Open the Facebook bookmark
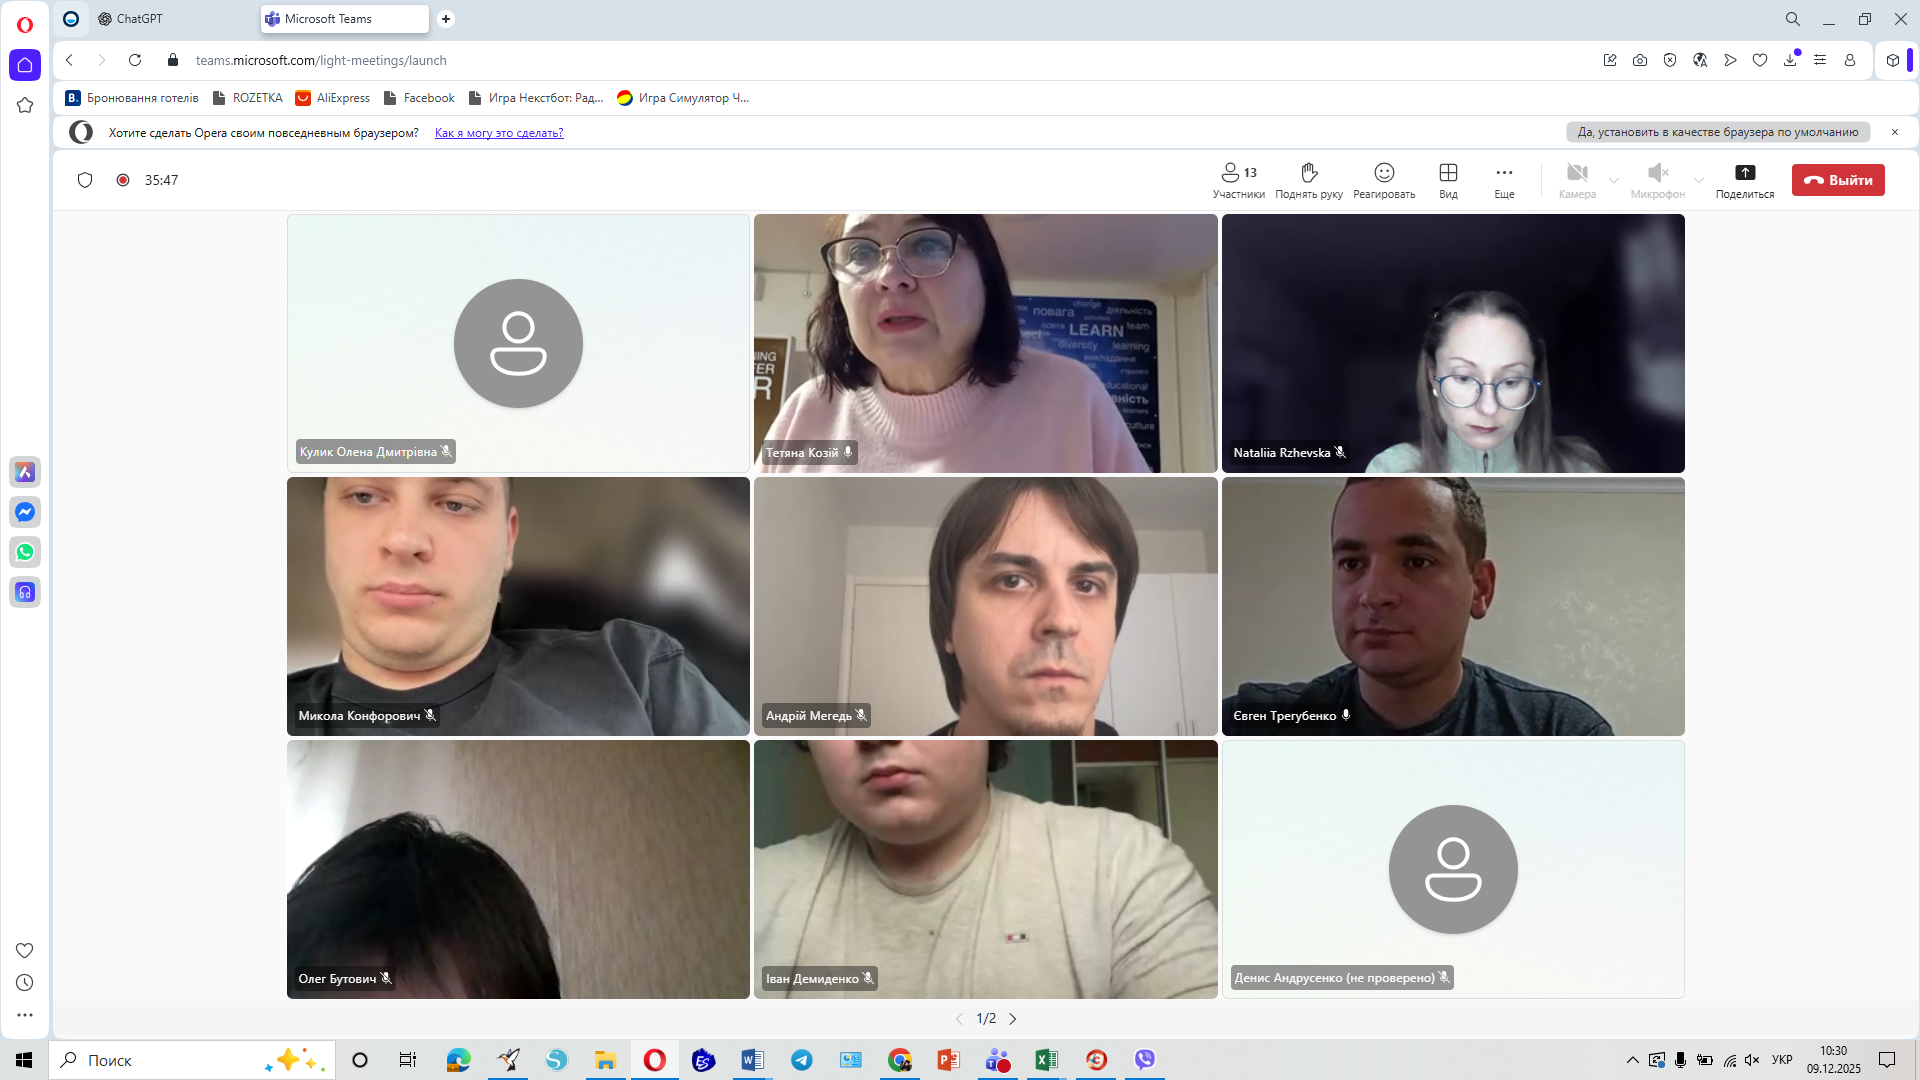1920x1080 pixels. coord(428,98)
